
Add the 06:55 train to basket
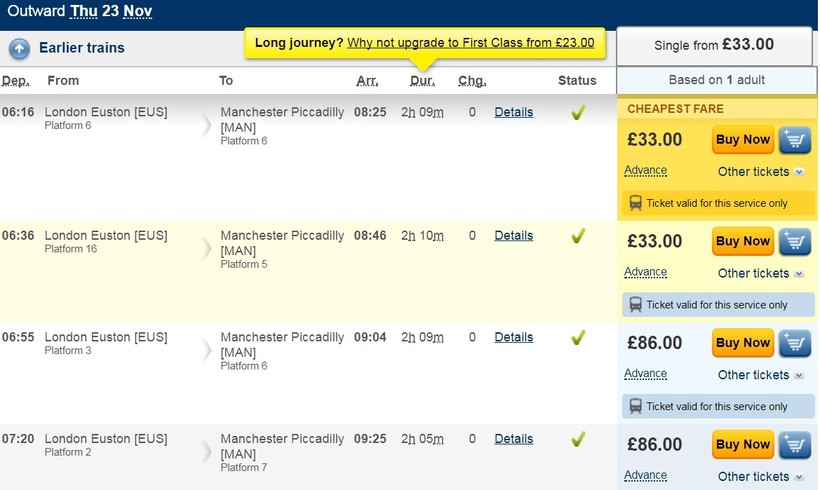coord(795,343)
